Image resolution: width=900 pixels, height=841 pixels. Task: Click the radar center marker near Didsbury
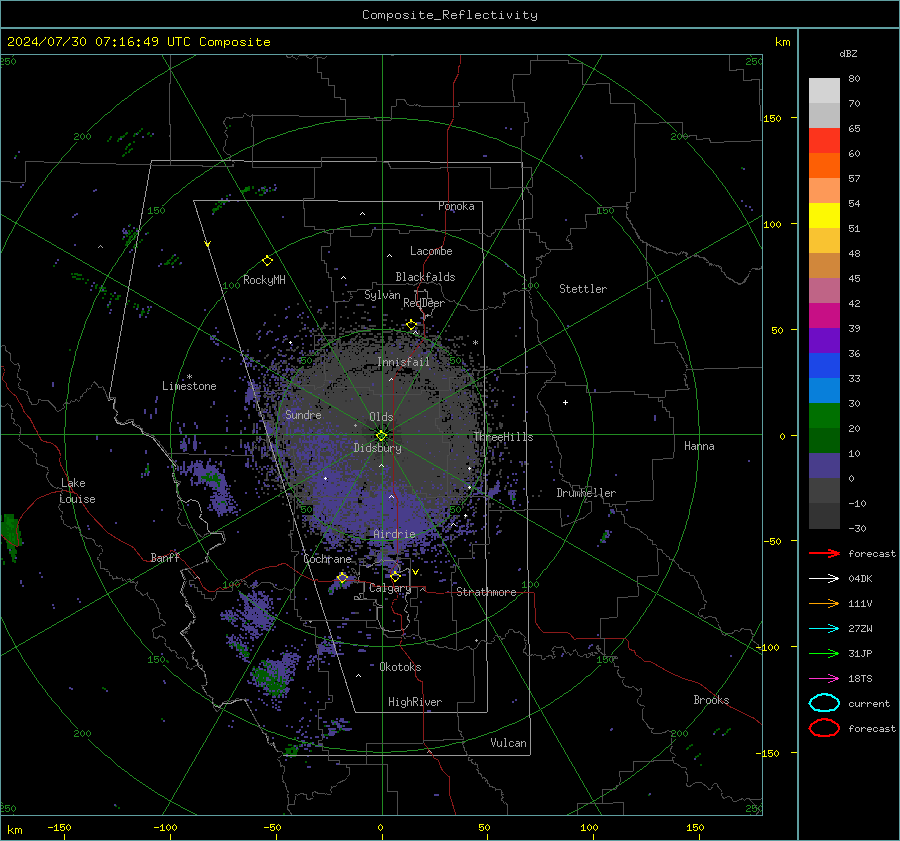click(382, 436)
